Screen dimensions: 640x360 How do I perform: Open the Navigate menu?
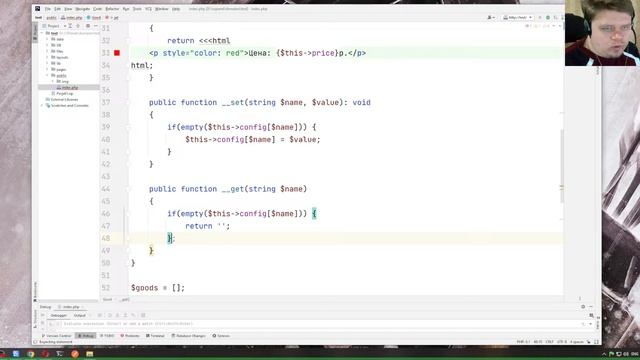(x=83, y=9)
